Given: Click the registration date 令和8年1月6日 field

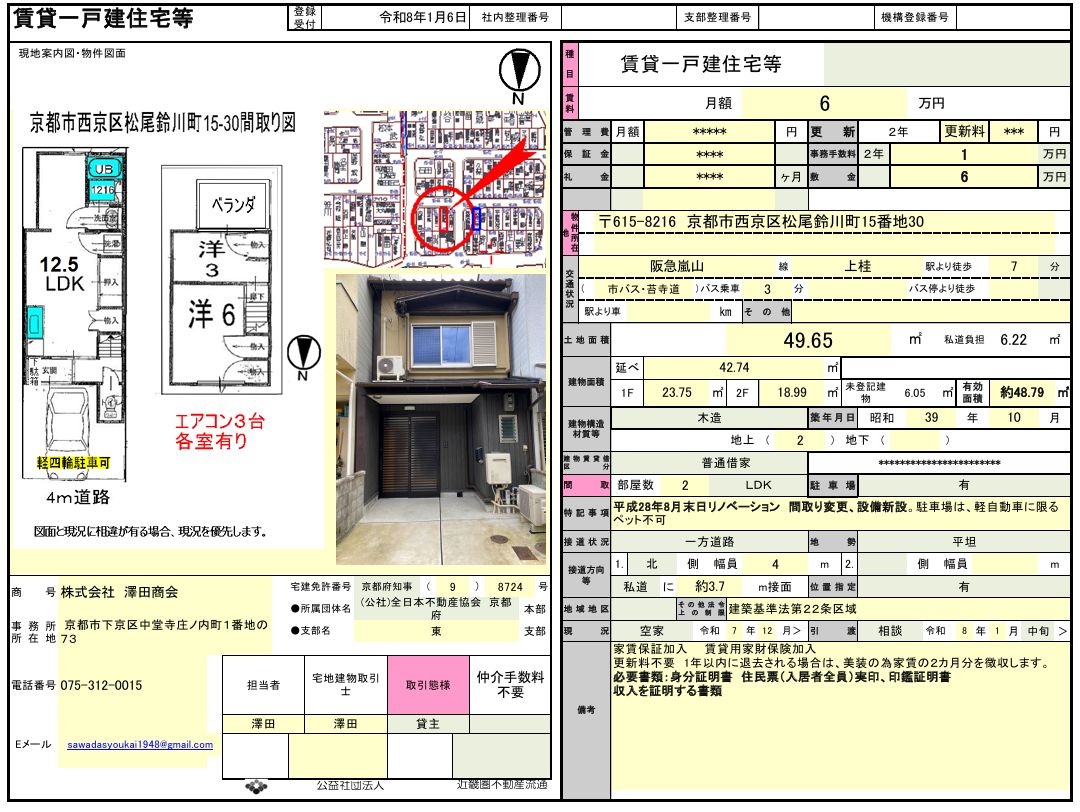Looking at the screenshot, I should point(423,18).
